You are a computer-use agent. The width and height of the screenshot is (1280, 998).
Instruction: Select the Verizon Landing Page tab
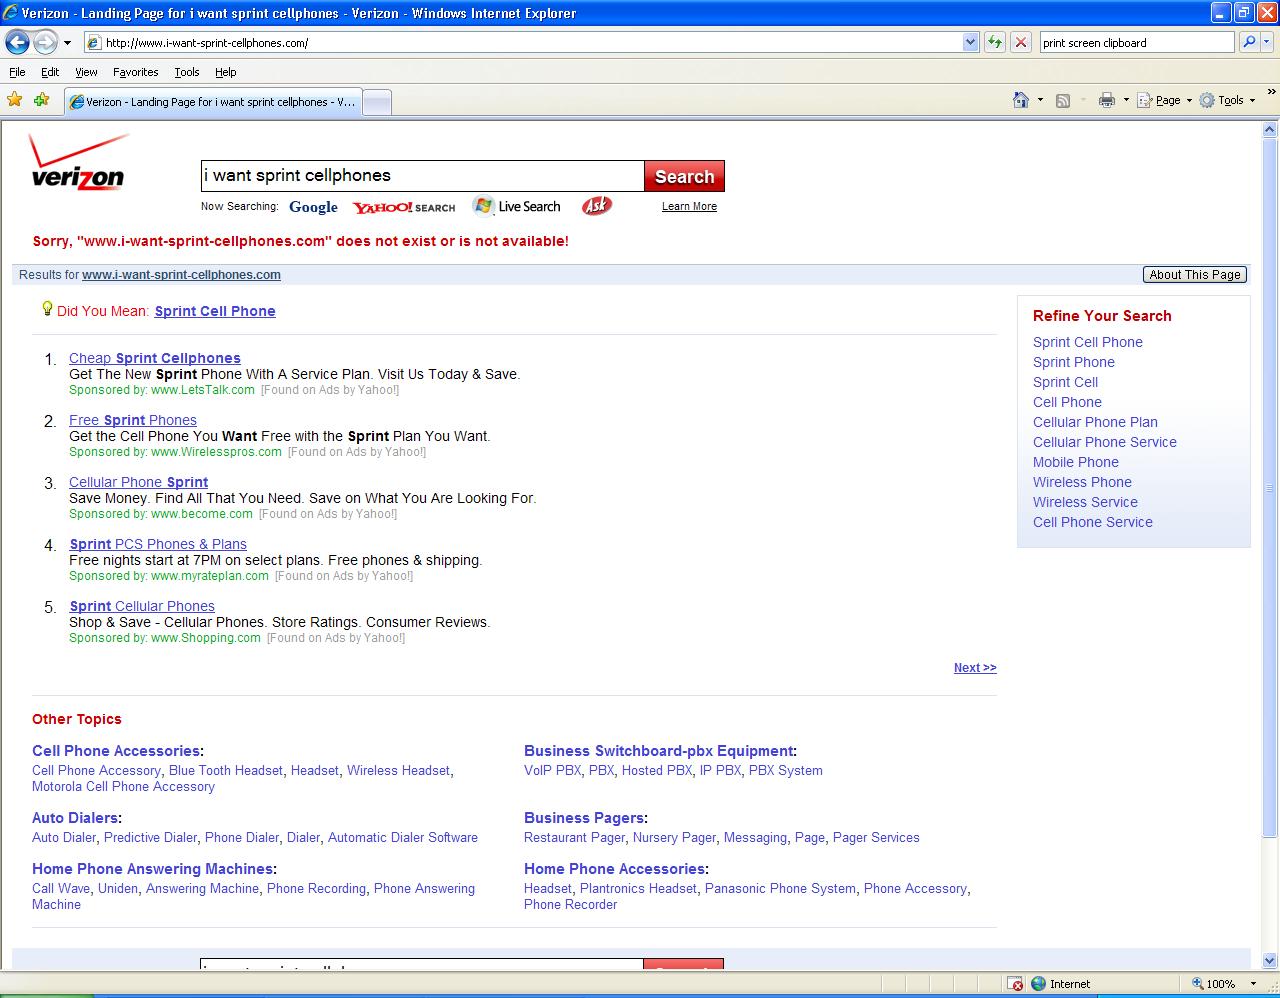pos(212,102)
